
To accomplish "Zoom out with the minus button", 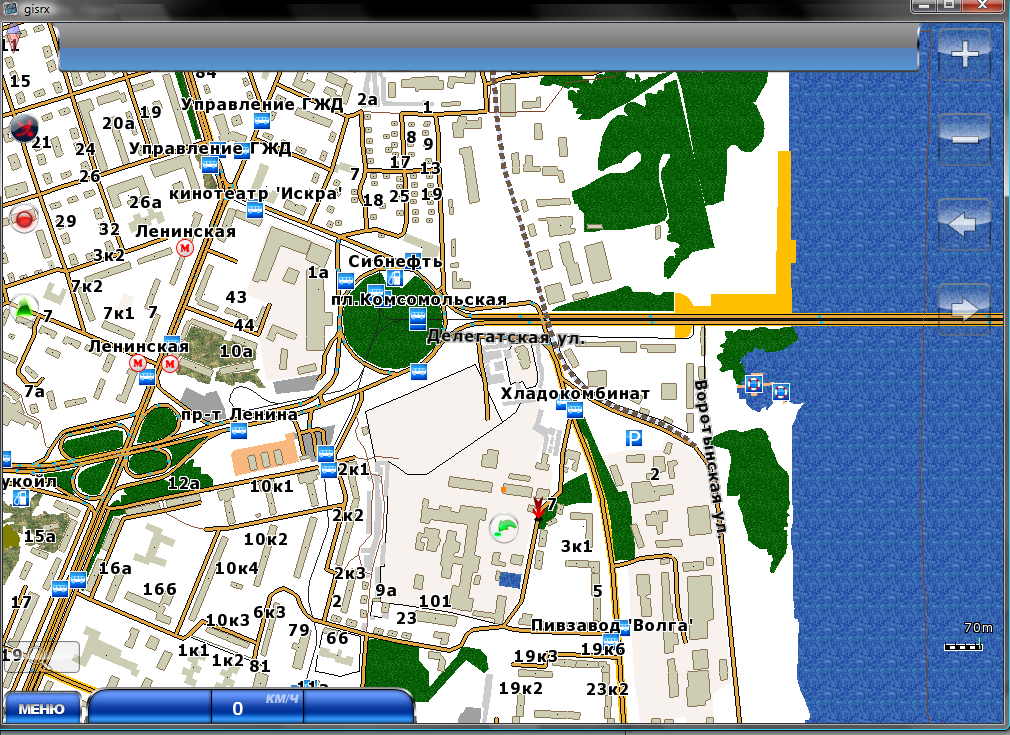I will point(964,139).
